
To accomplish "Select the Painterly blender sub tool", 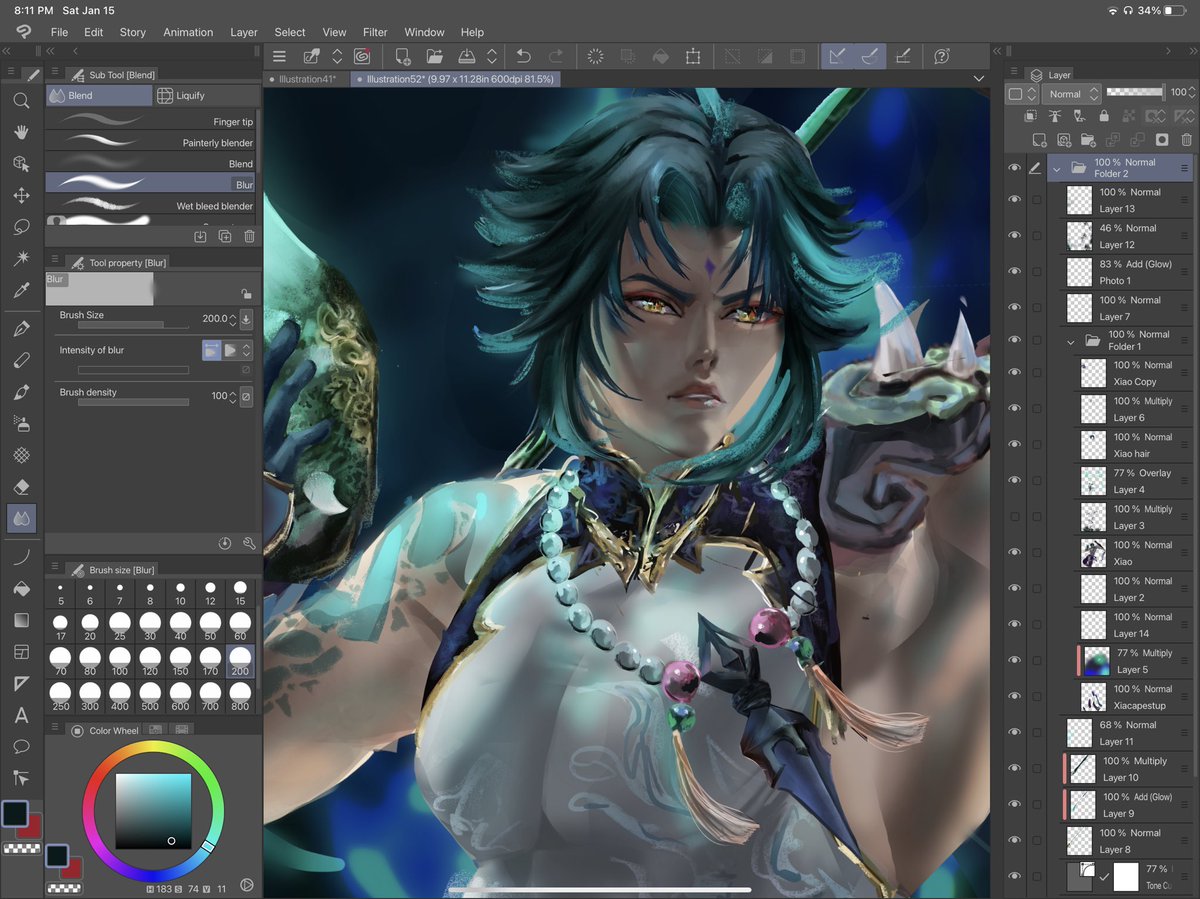I will [151, 142].
